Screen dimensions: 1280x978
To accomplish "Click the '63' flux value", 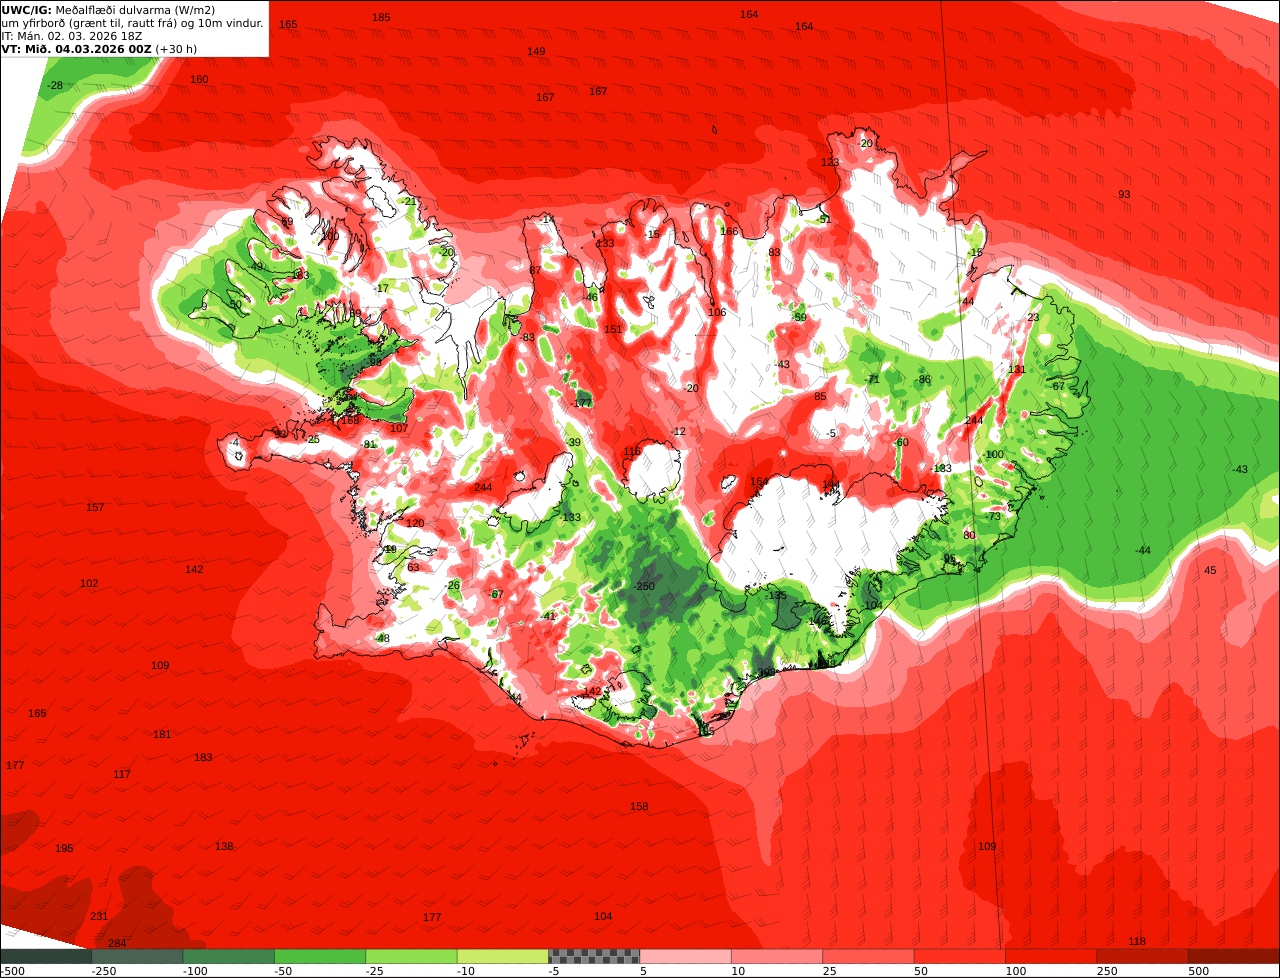I will pos(413,567).
